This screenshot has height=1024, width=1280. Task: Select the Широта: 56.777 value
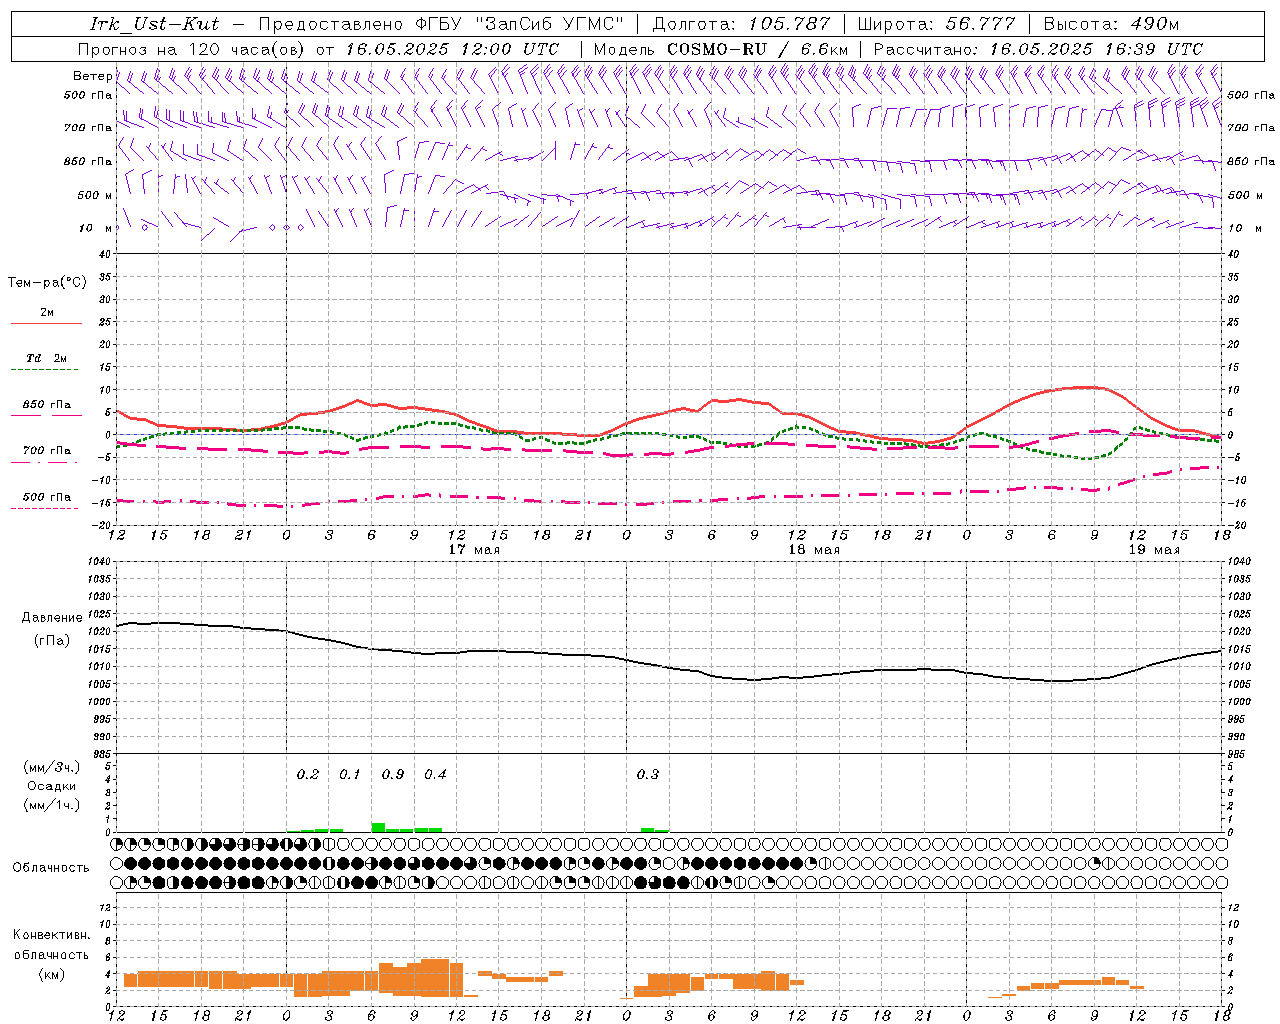coord(936,24)
